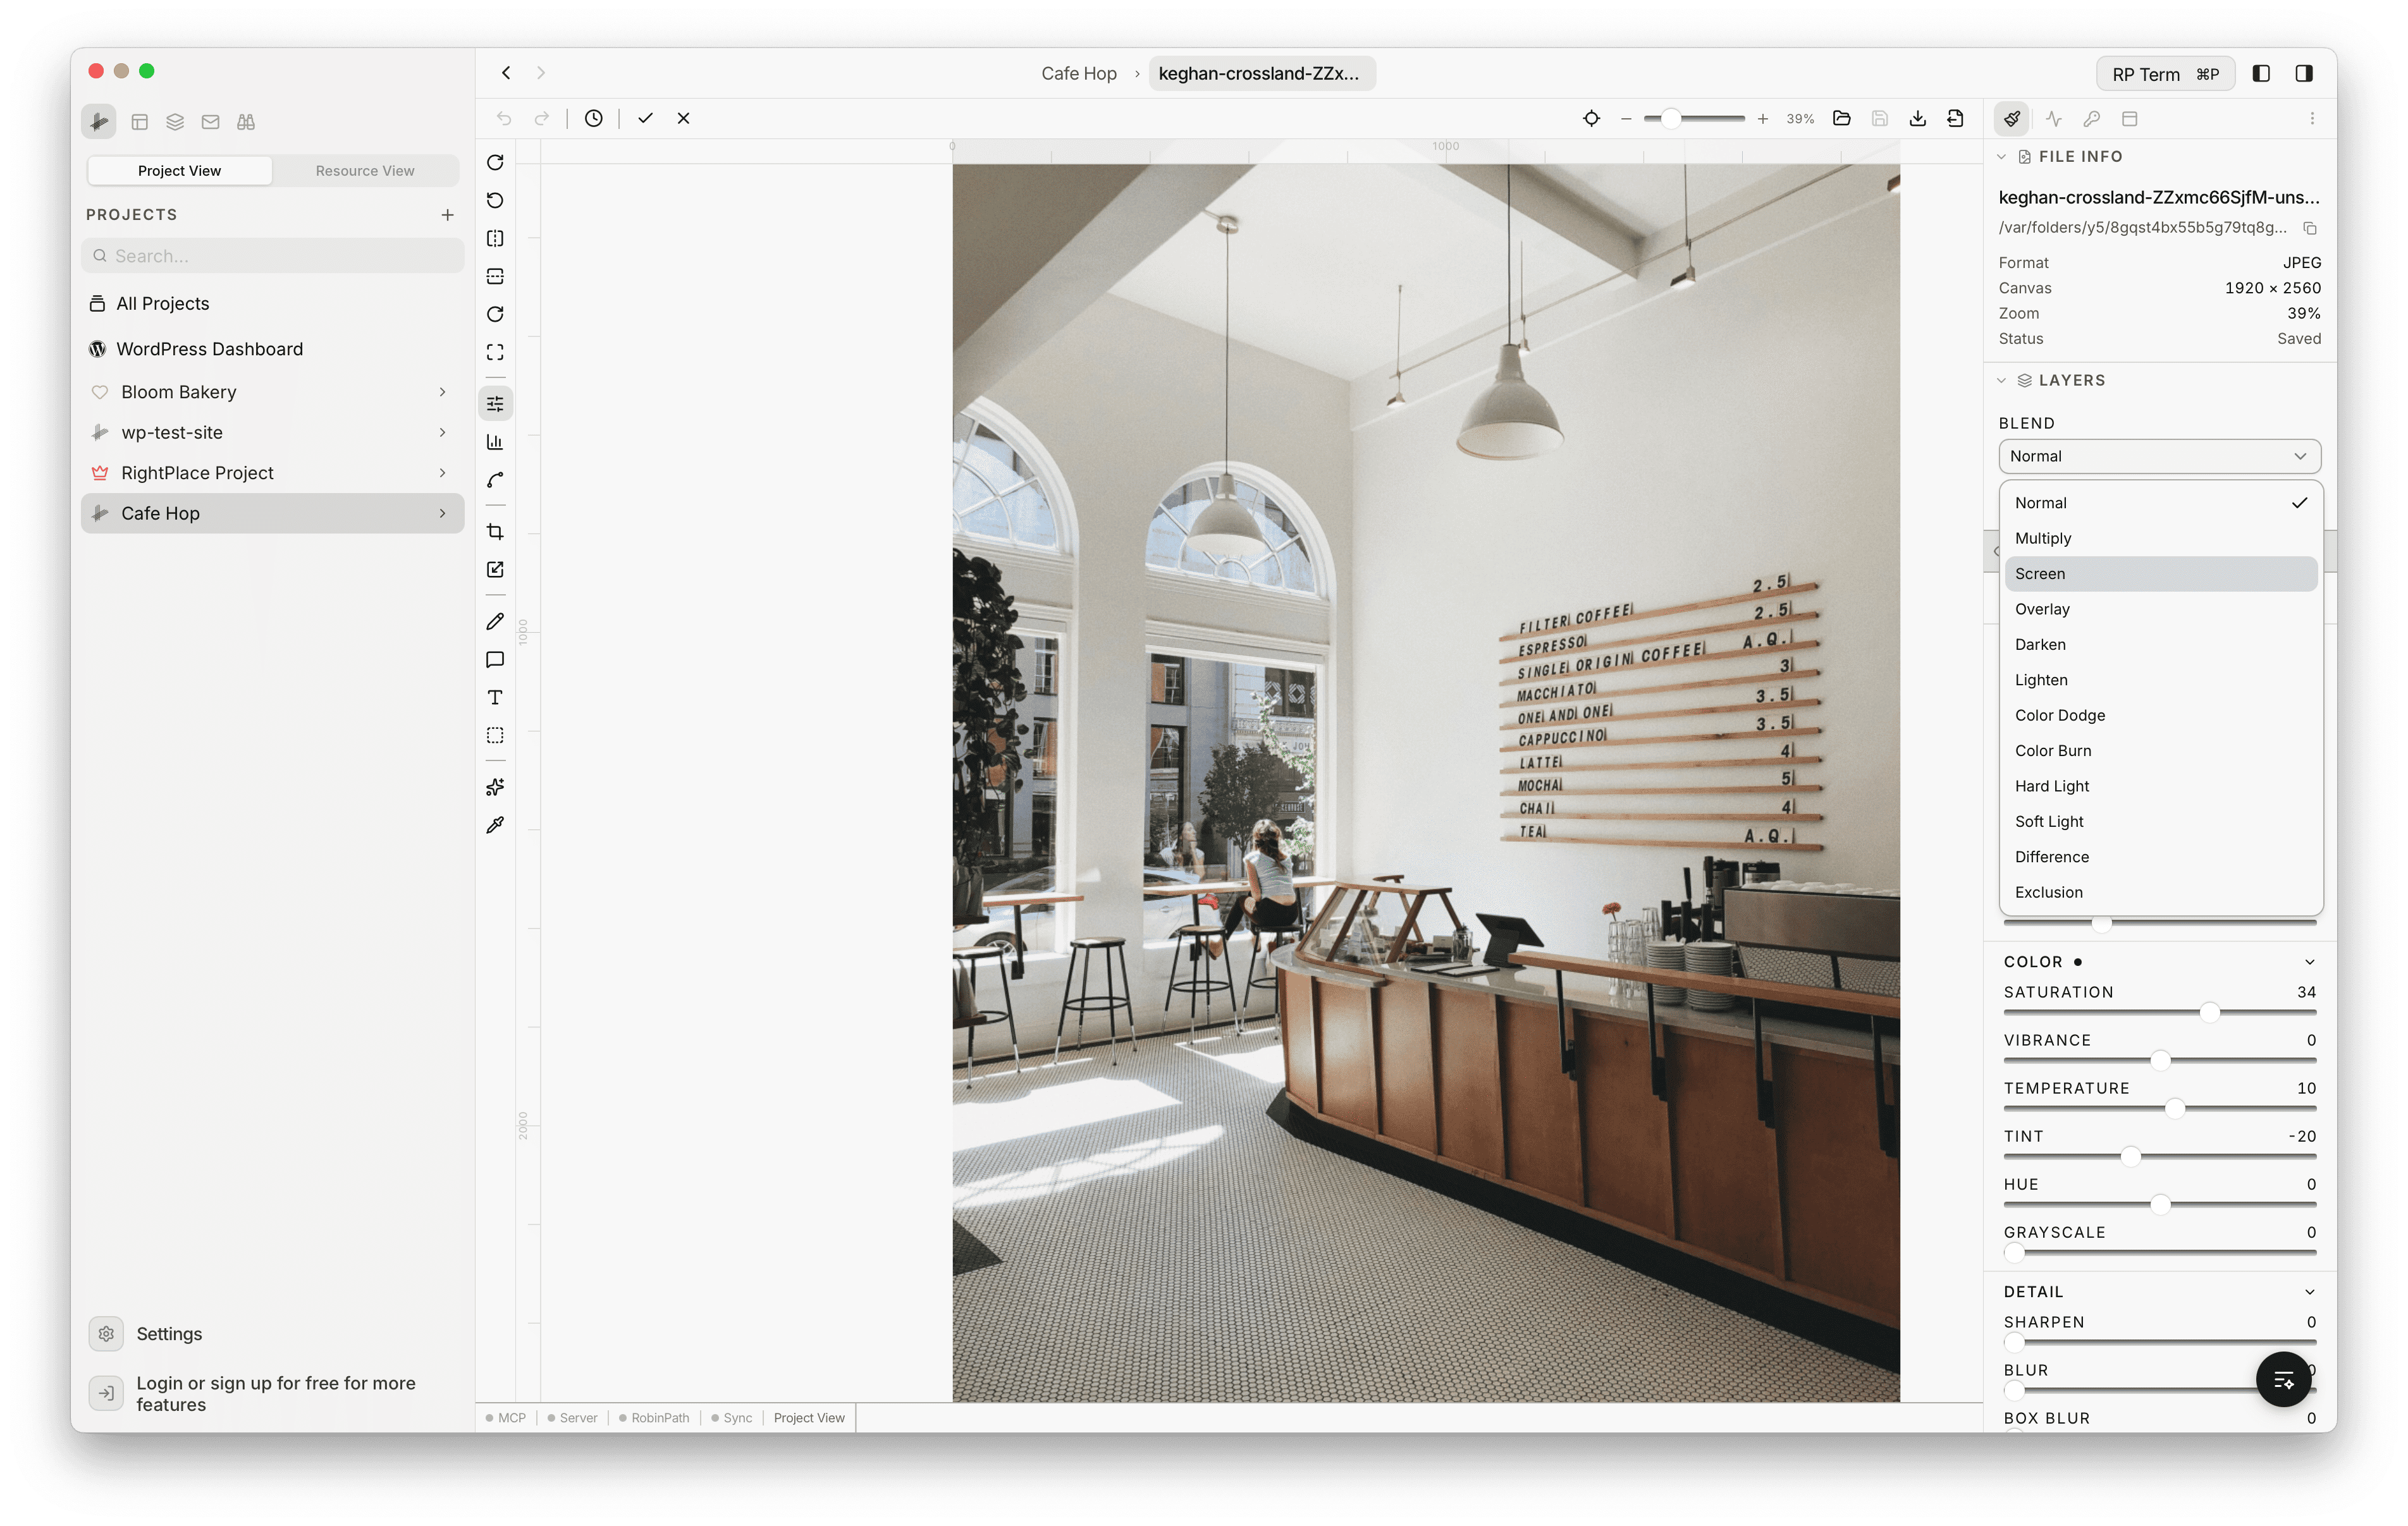Select the Crop tool
Image resolution: width=2408 pixels, height=1526 pixels.
(x=495, y=531)
